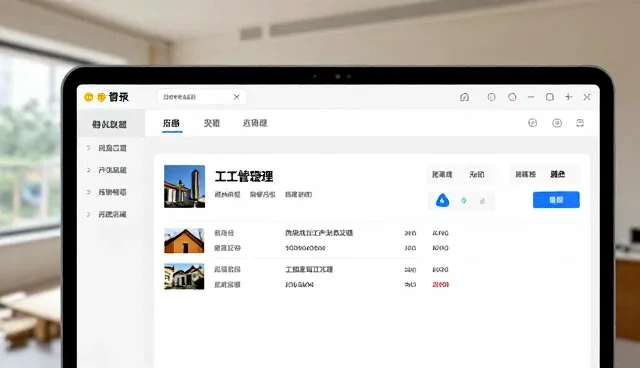The width and height of the screenshot is (640, 368).
Task: Click the gray circular icon beside the headset
Action: click(x=491, y=97)
